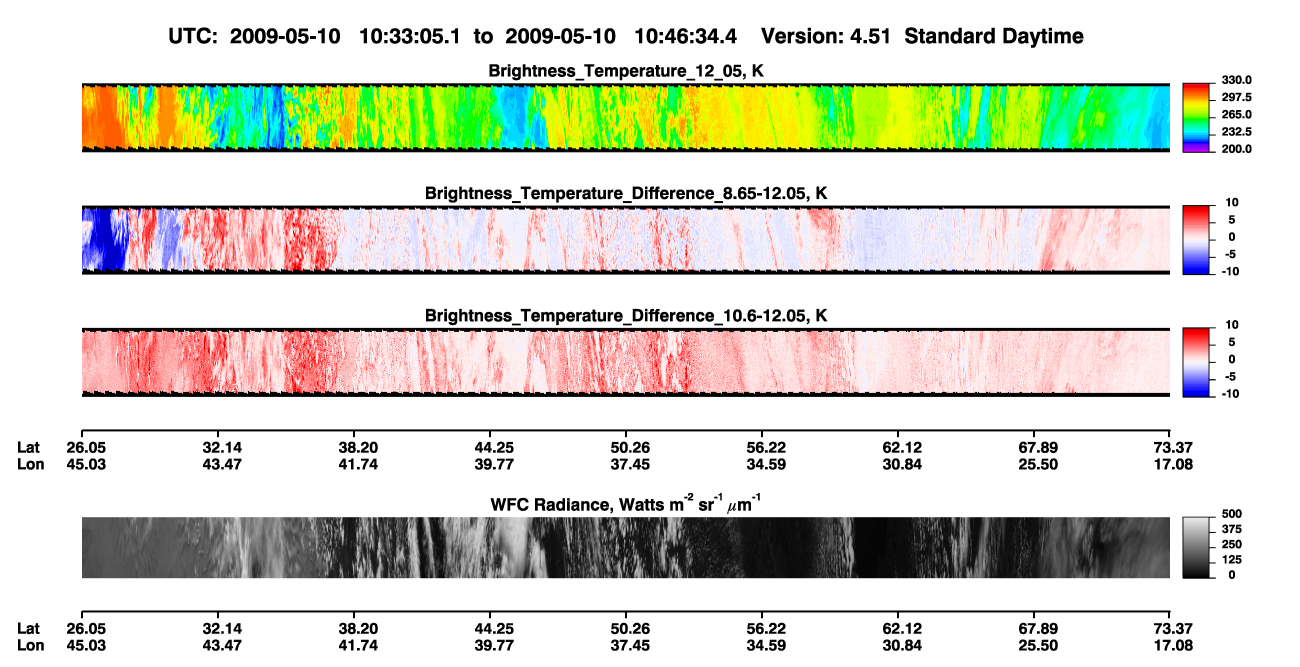The image size is (1300, 667).
Task: Click the 'Lat' label of the axis below WFC Radiance
Action: [28, 628]
